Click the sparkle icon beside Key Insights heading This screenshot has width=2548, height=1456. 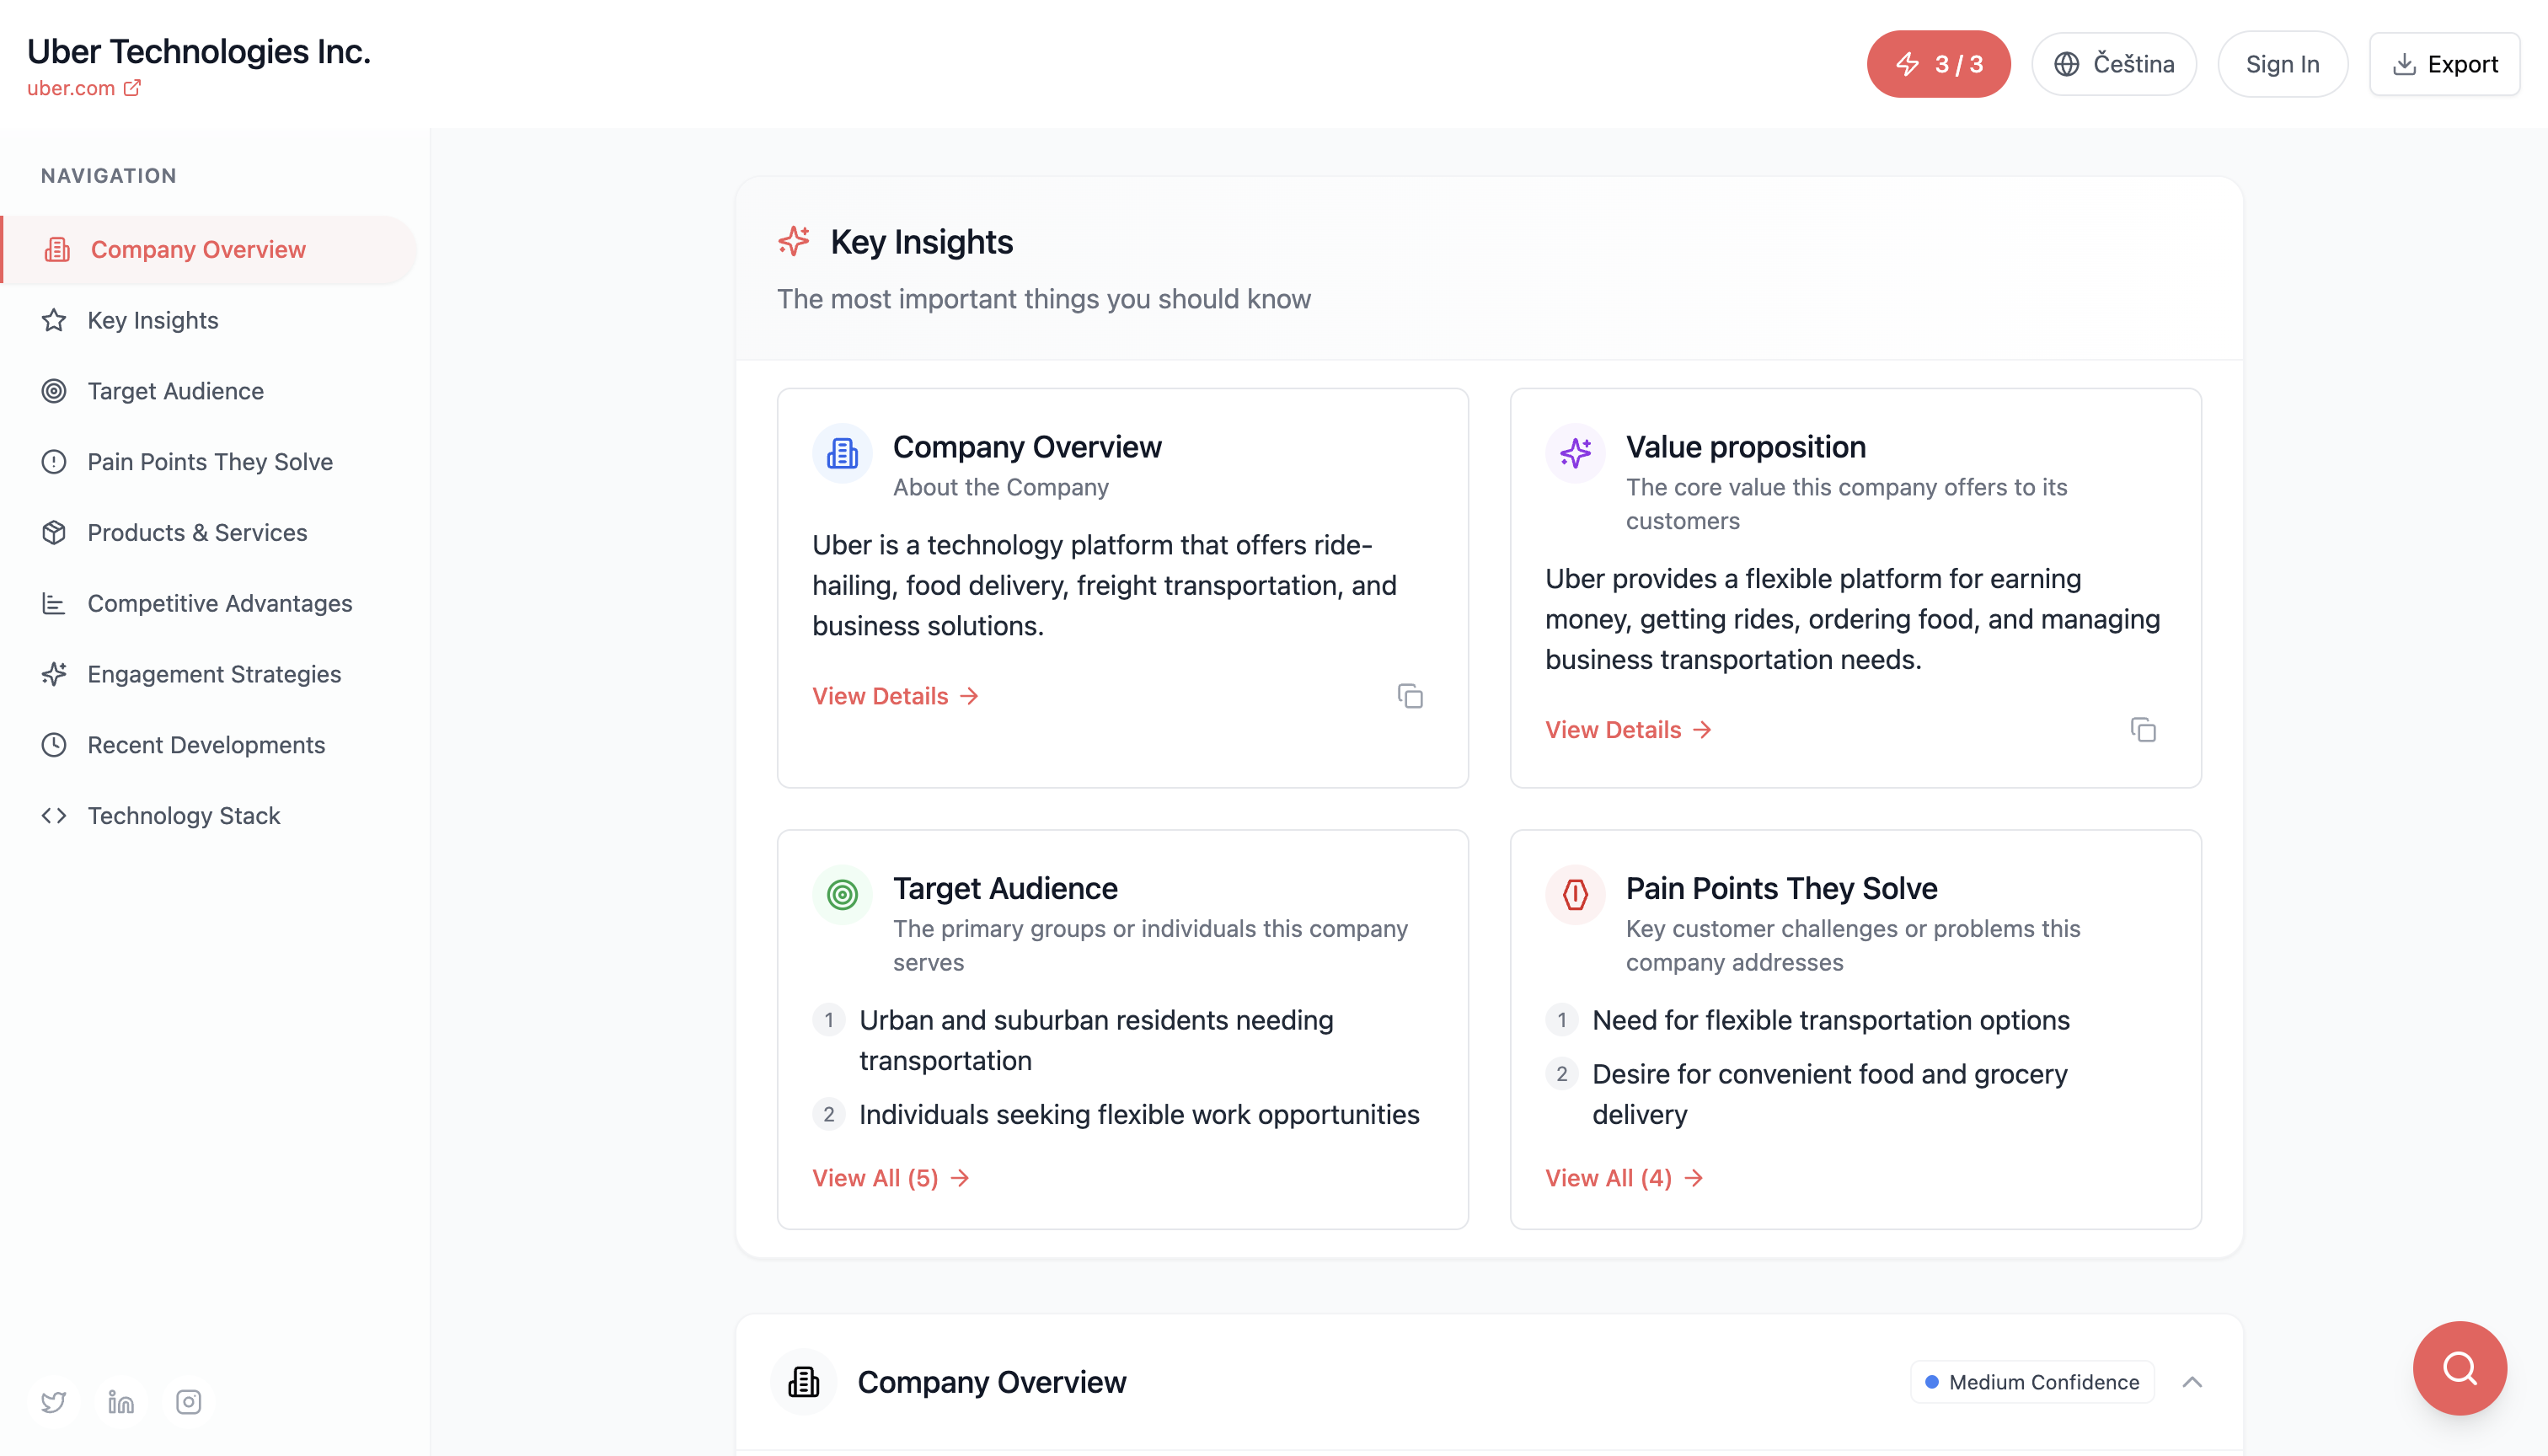pos(794,241)
